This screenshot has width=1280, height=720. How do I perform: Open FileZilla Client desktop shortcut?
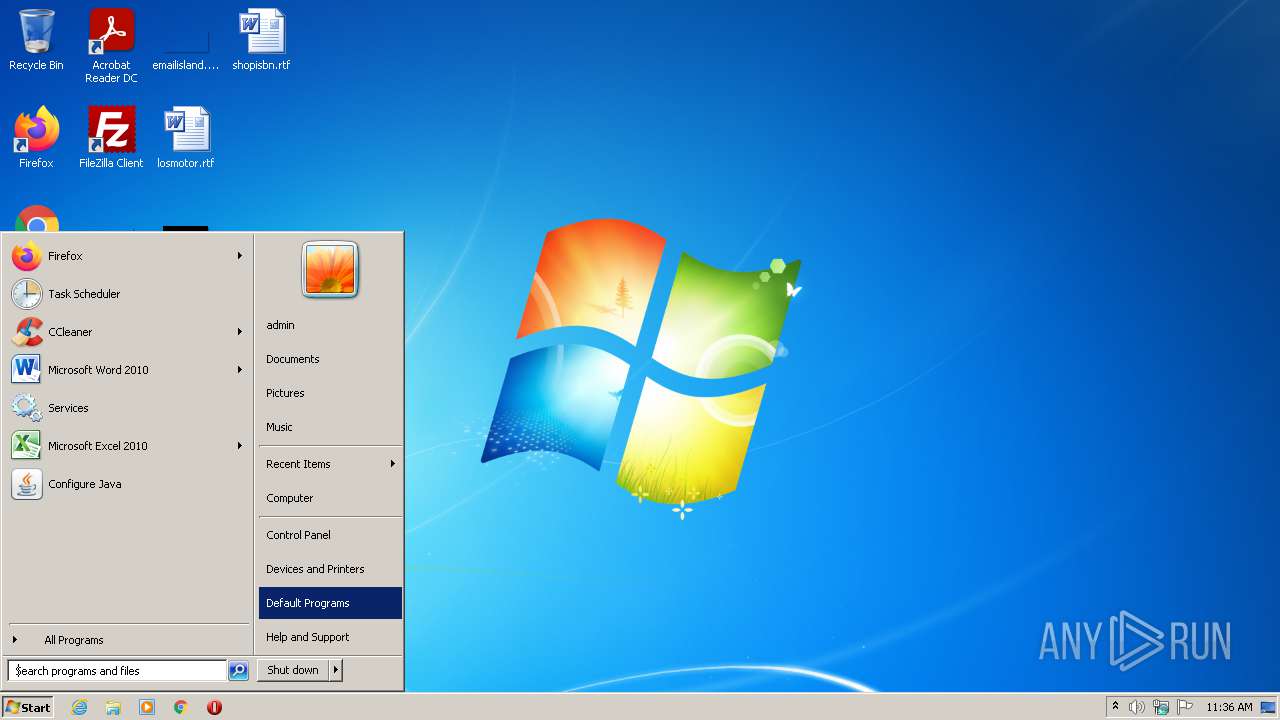point(111,138)
